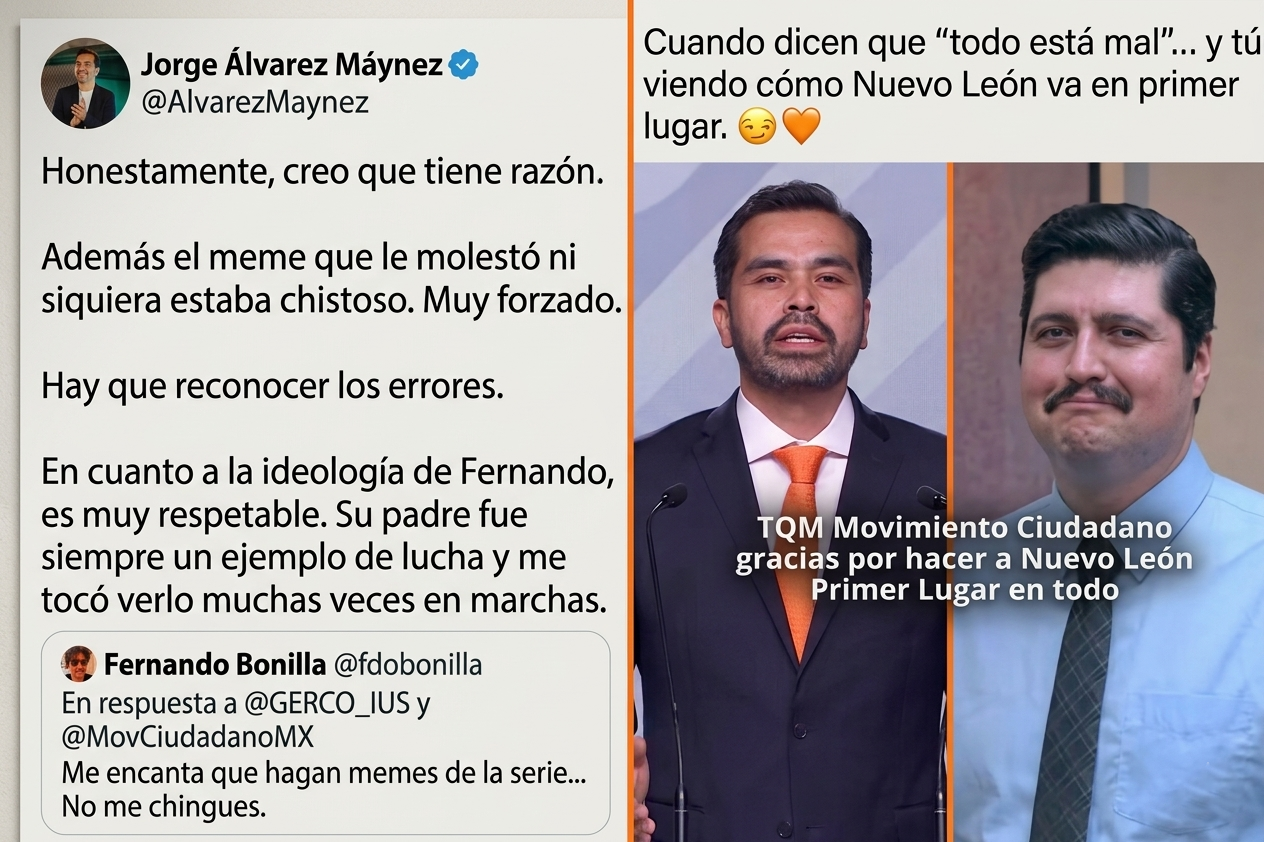Click the podium microphone in the left panel
1264x842 pixels.
pyautogui.click(x=668, y=496)
